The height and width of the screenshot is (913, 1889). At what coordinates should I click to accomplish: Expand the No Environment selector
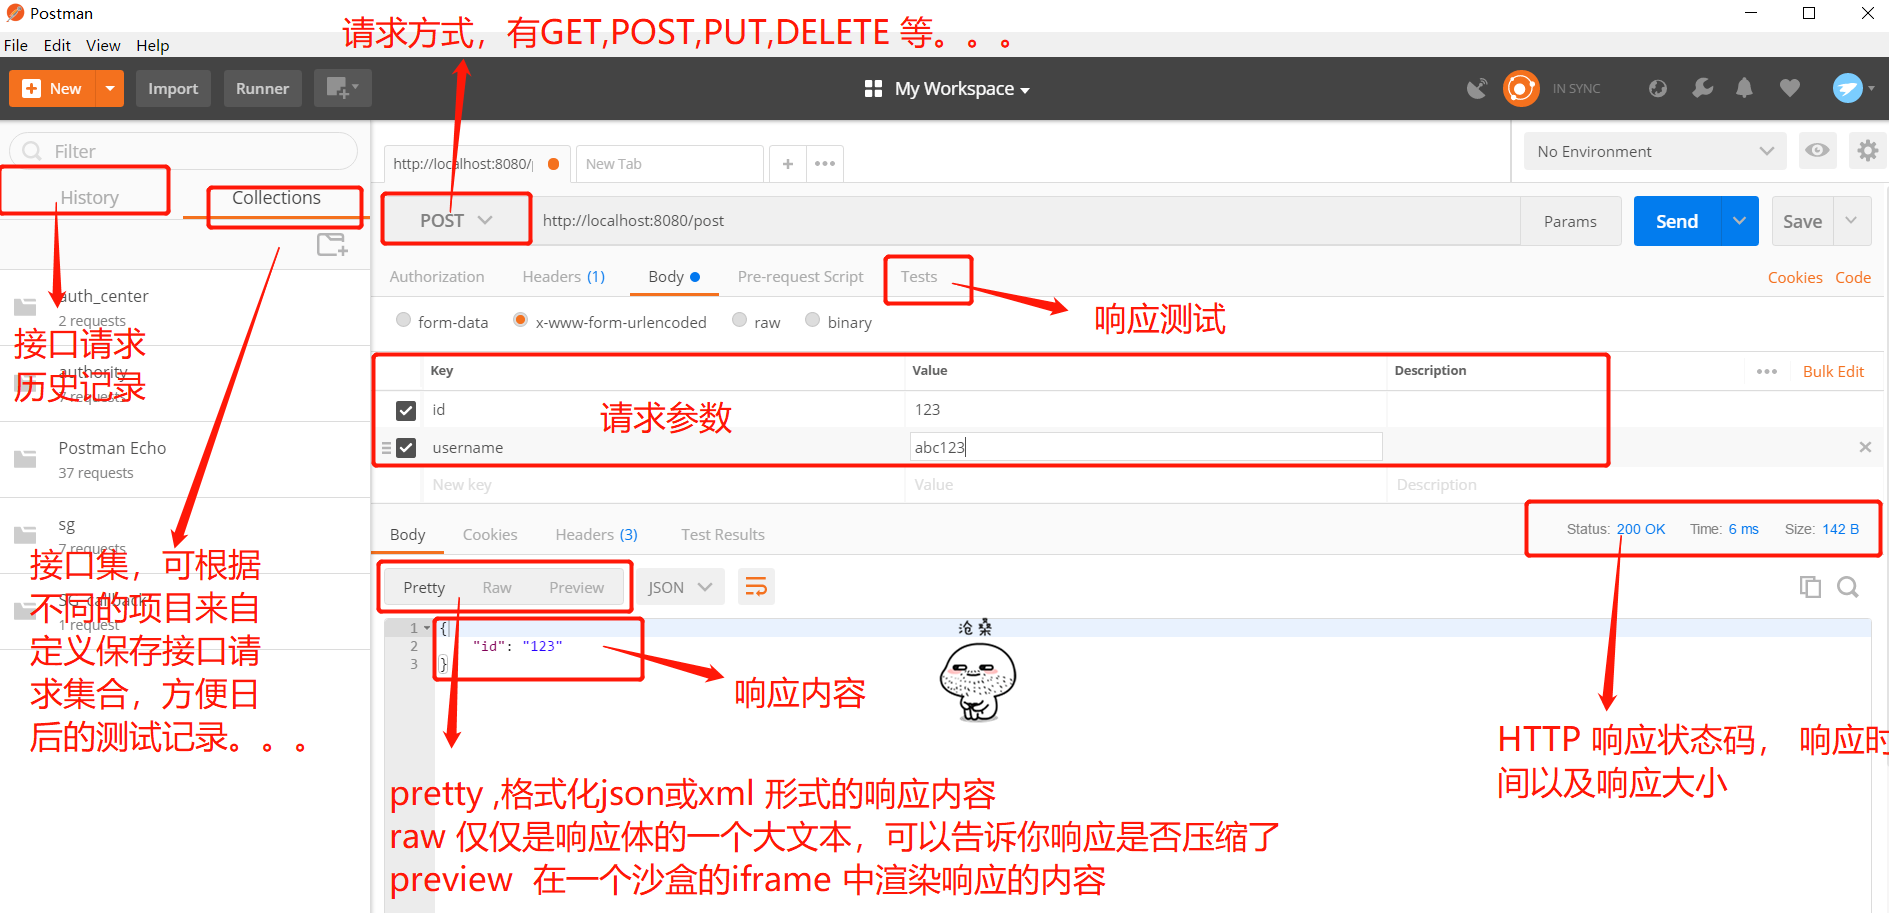1655,151
